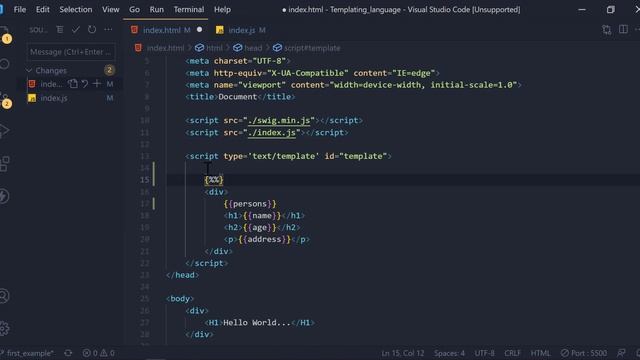Follow the ./index.js source link
Screen dimensions: 640x360
[x=271, y=133]
